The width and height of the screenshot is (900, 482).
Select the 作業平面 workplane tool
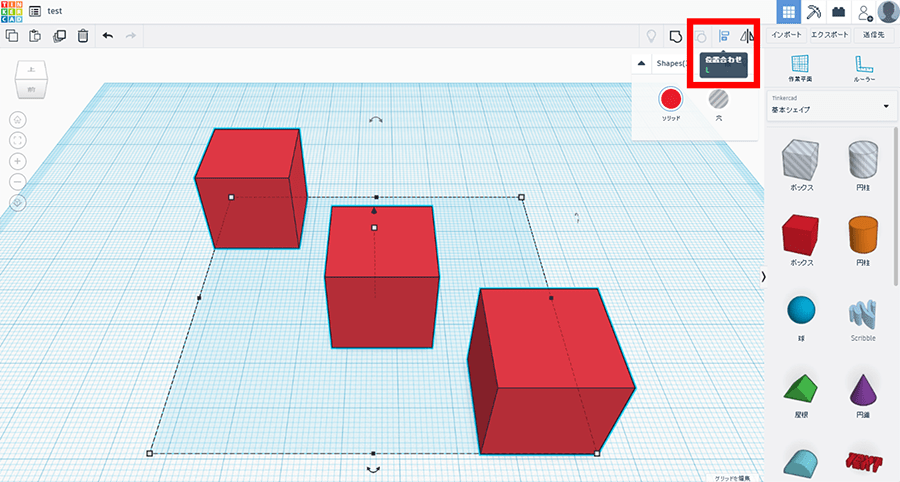(x=800, y=68)
